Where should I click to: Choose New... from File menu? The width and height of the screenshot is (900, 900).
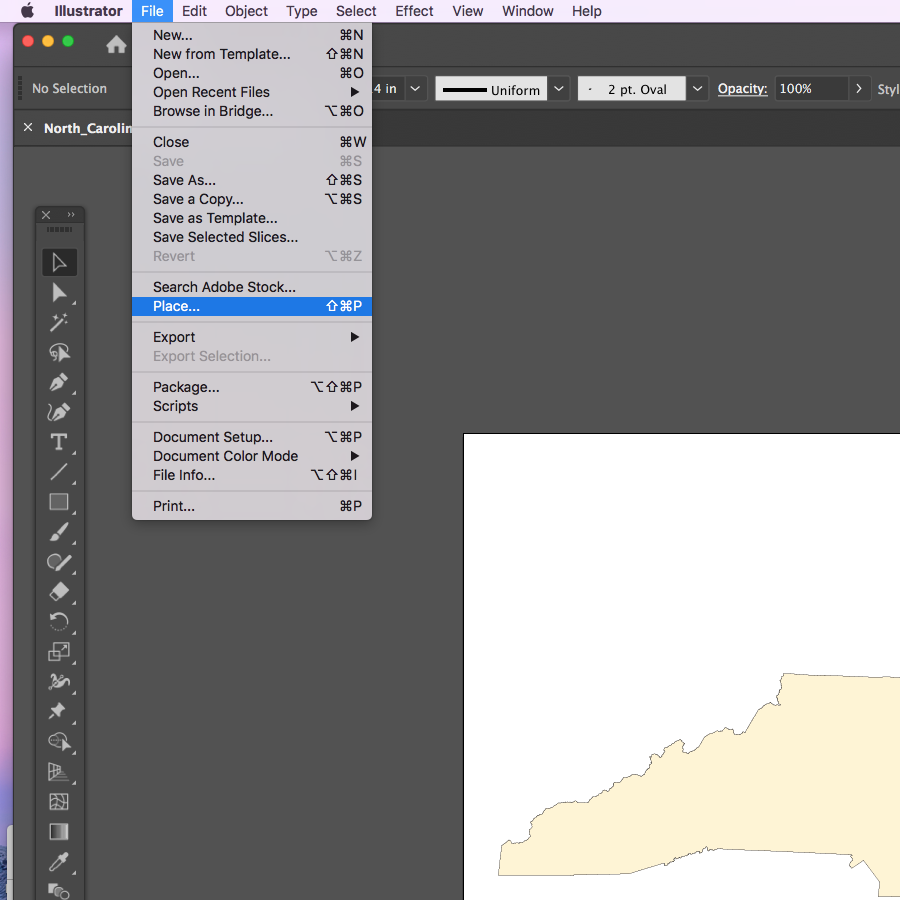coord(251,35)
